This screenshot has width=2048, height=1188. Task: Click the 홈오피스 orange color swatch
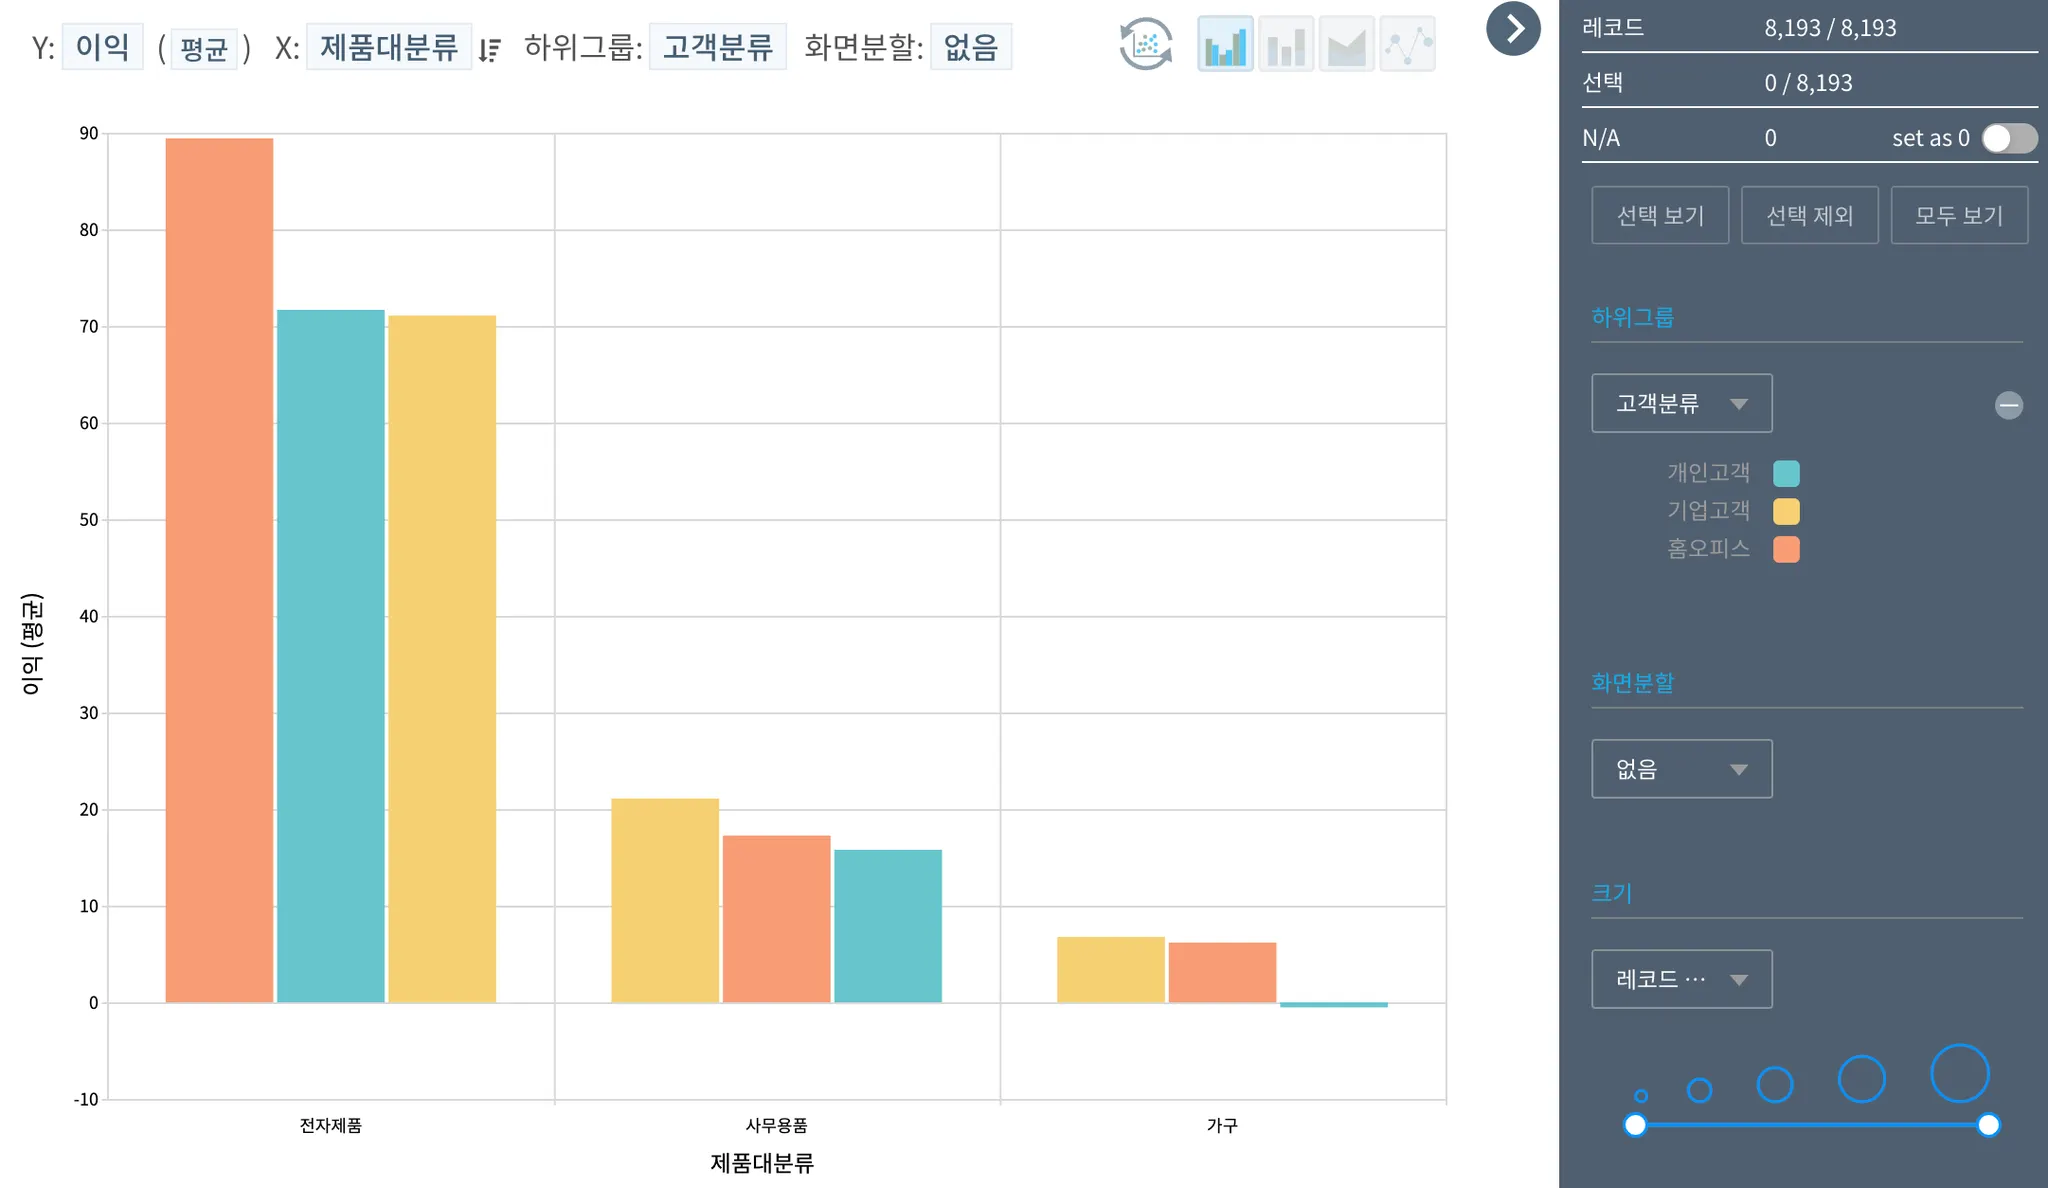pyautogui.click(x=1786, y=549)
